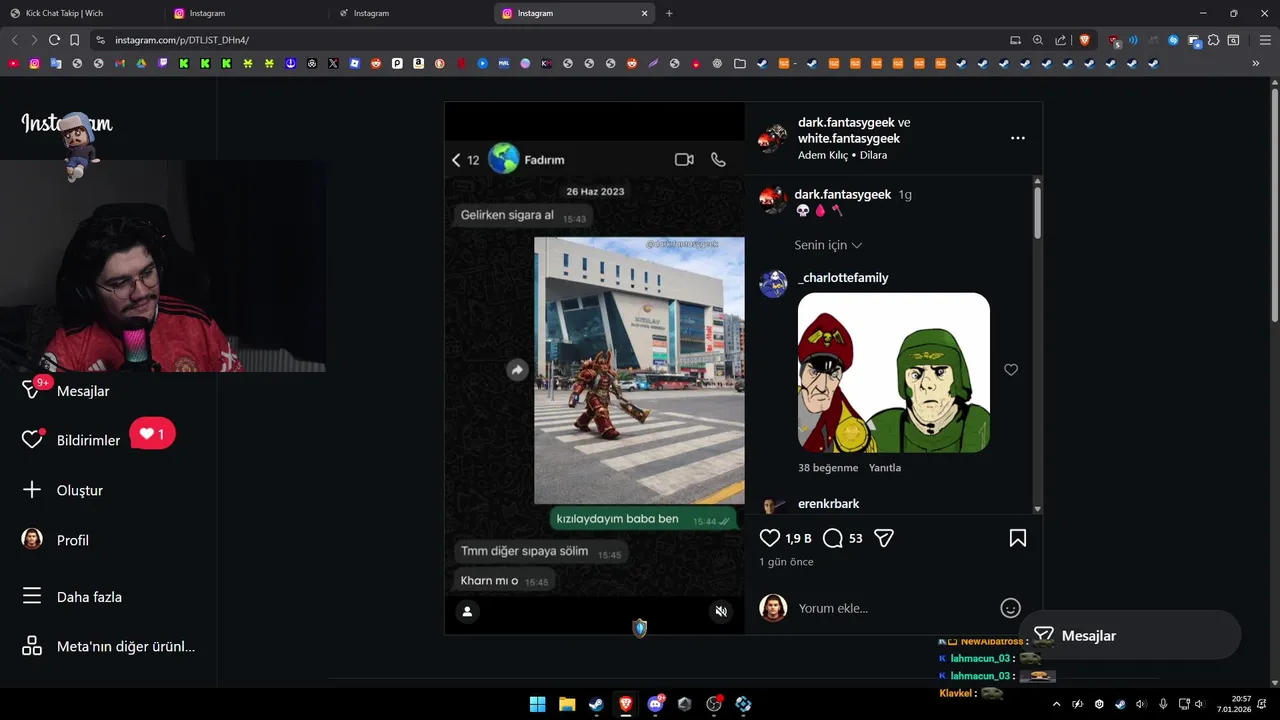Open Brave Shields lion icon
Image resolution: width=1280 pixels, height=720 pixels.
click(x=1084, y=40)
